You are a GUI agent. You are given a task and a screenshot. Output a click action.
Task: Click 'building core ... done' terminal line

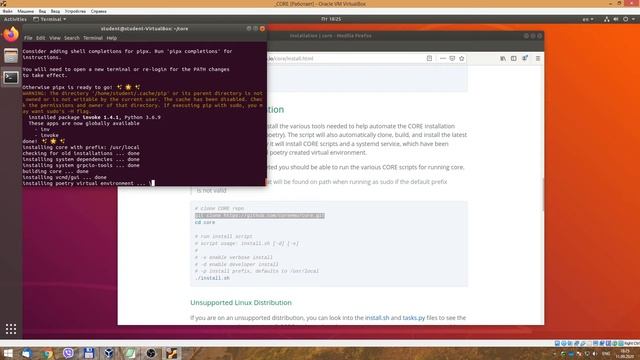click(55, 171)
